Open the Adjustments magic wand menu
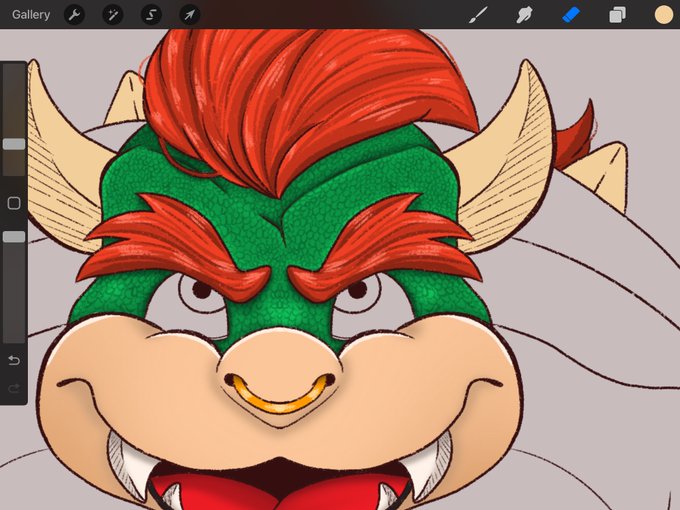This screenshot has height=510, width=680. (113, 15)
